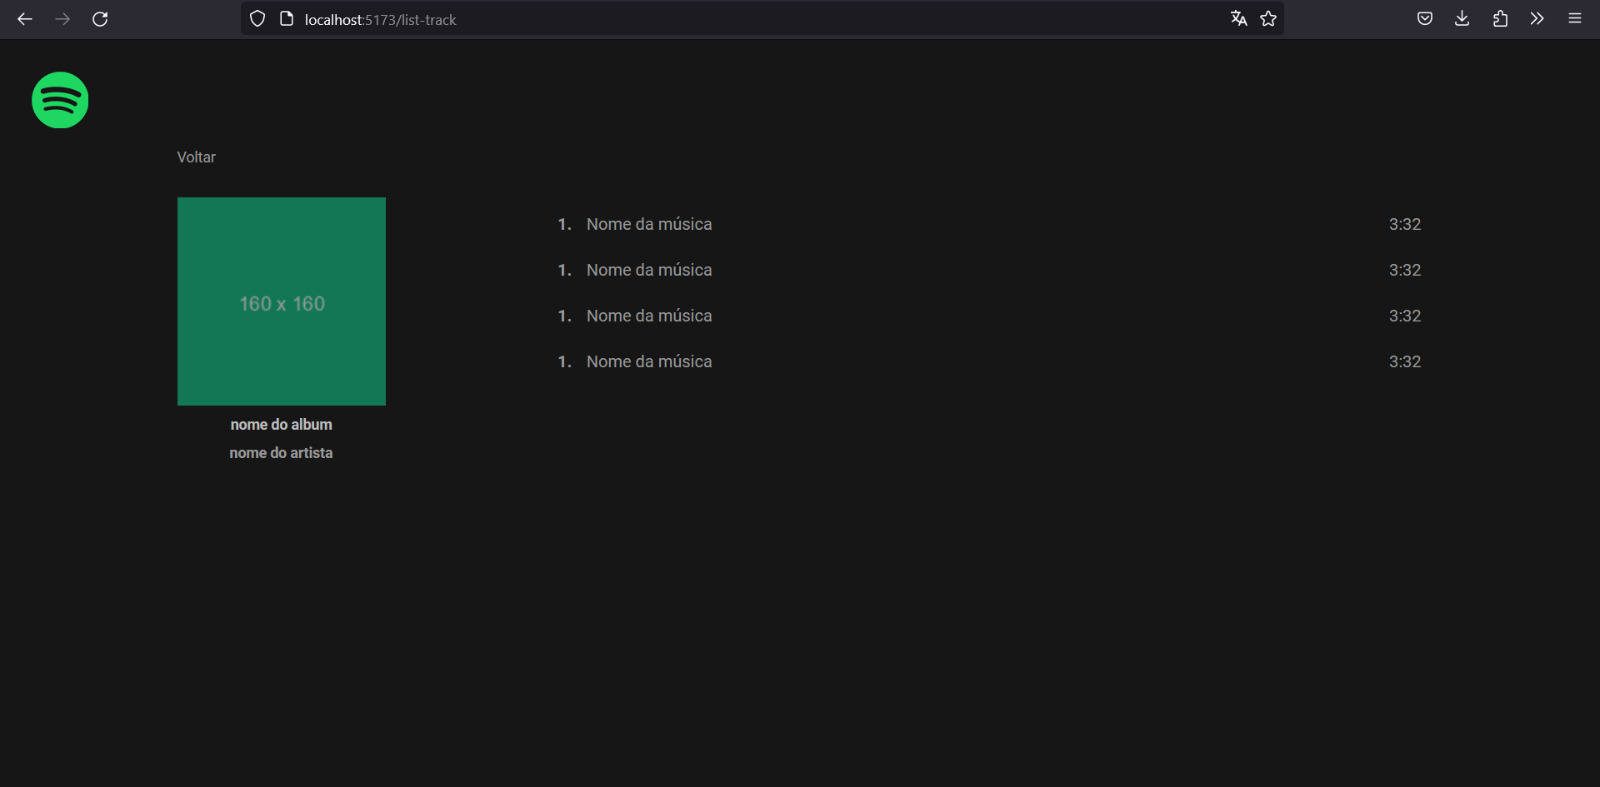Click the Voltar link
The image size is (1600, 787).
coord(196,157)
